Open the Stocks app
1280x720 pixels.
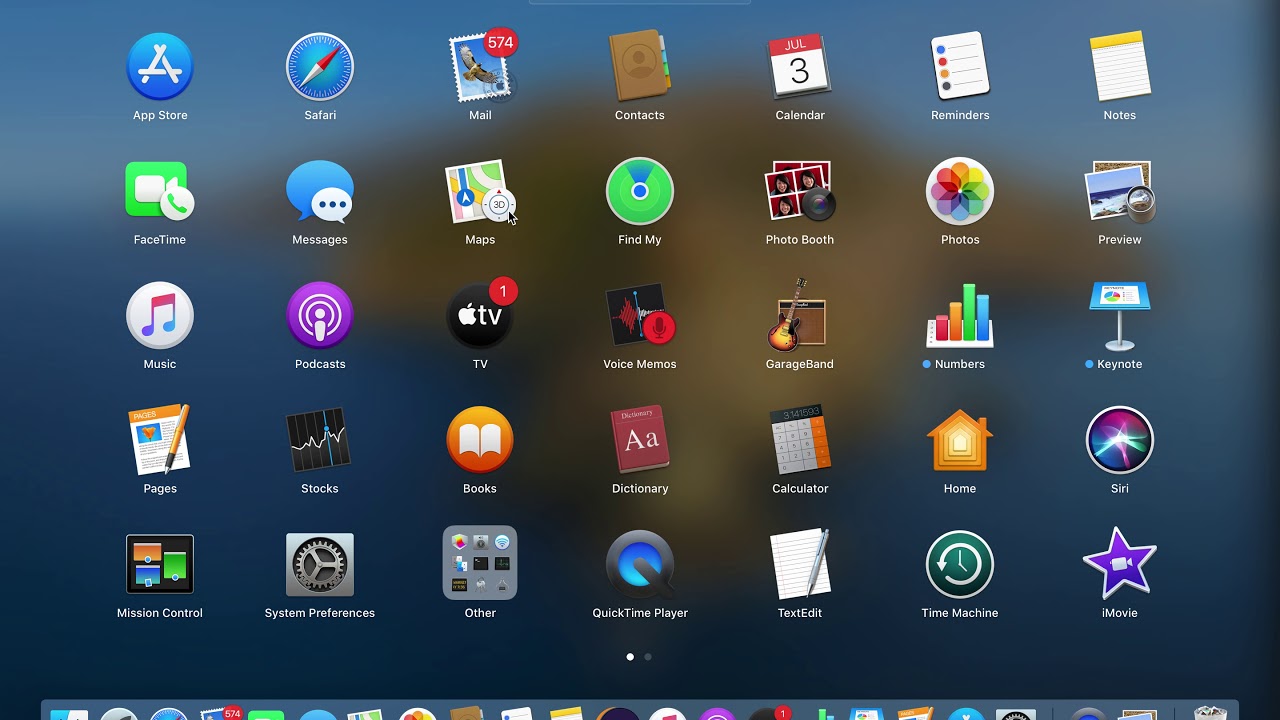point(320,440)
